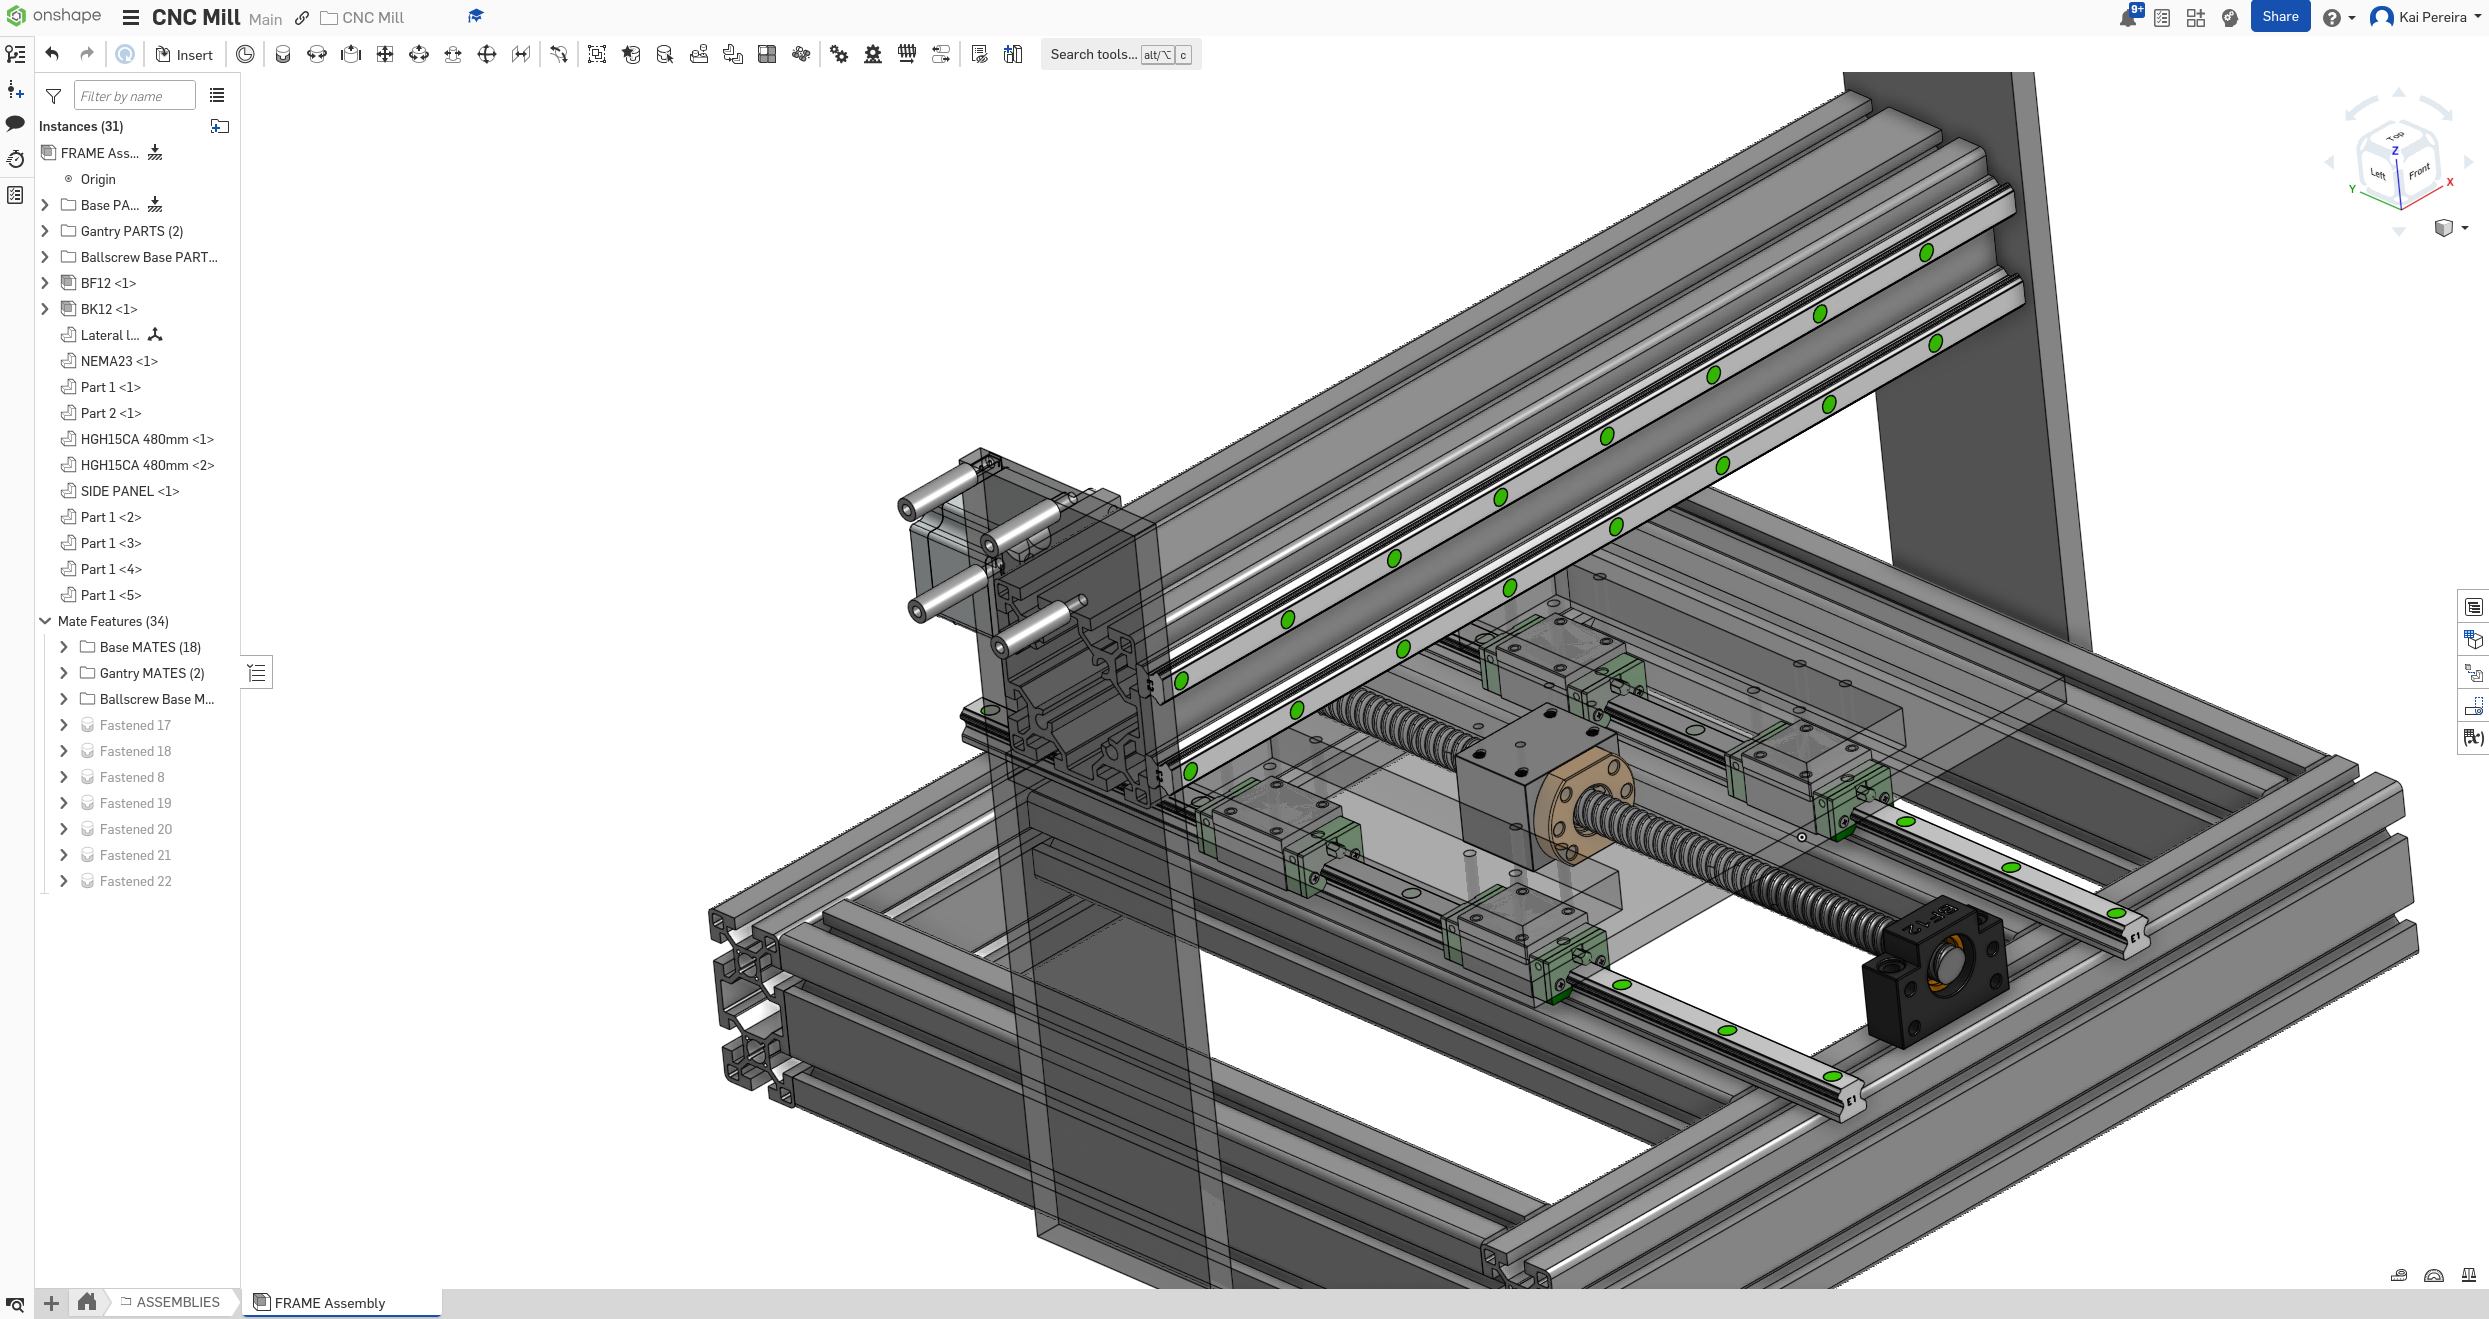The height and width of the screenshot is (1319, 2489).
Task: Collapse the Mate Features section
Action: (x=45, y=621)
